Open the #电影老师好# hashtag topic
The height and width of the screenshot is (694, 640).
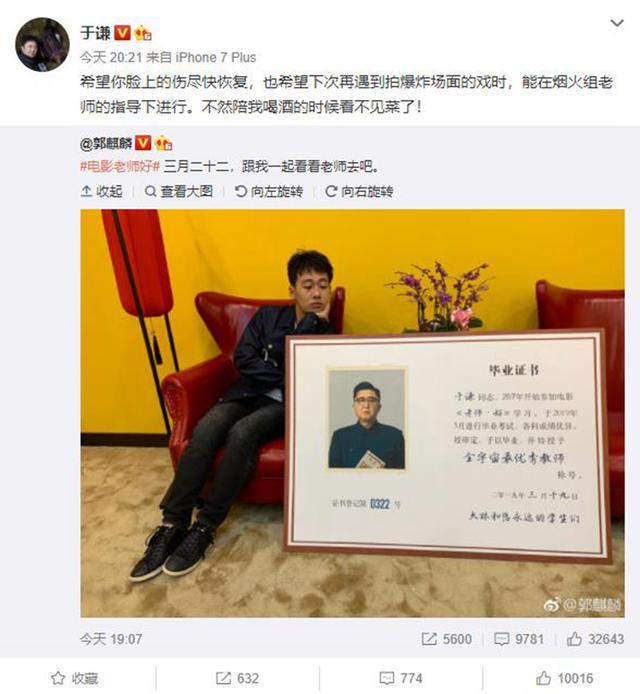pos(120,167)
